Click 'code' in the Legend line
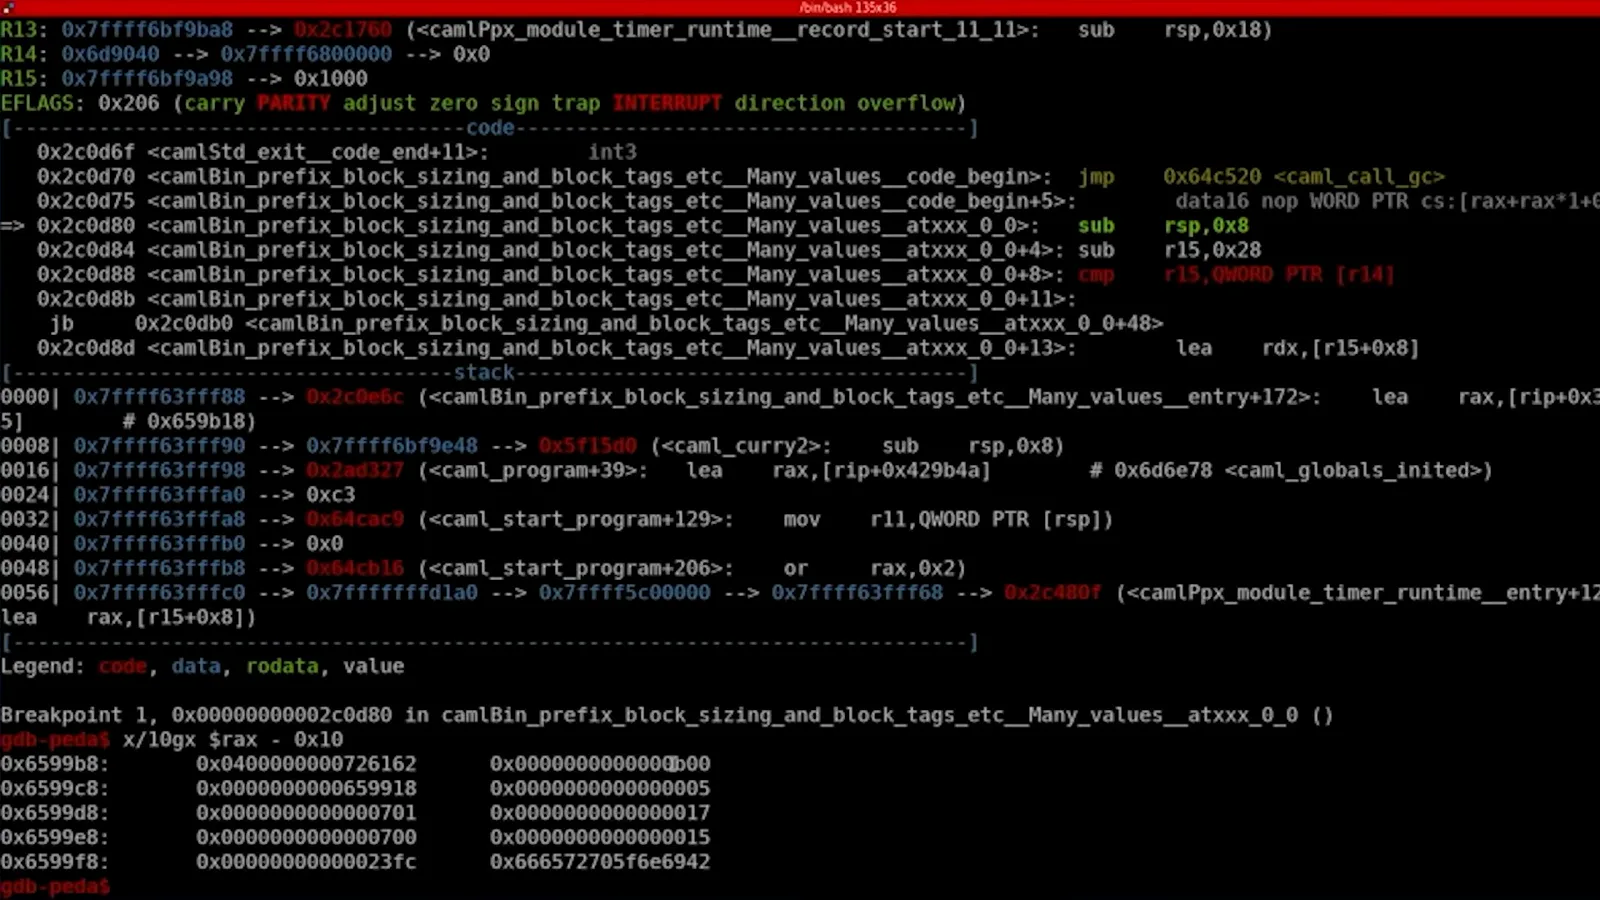 point(122,667)
